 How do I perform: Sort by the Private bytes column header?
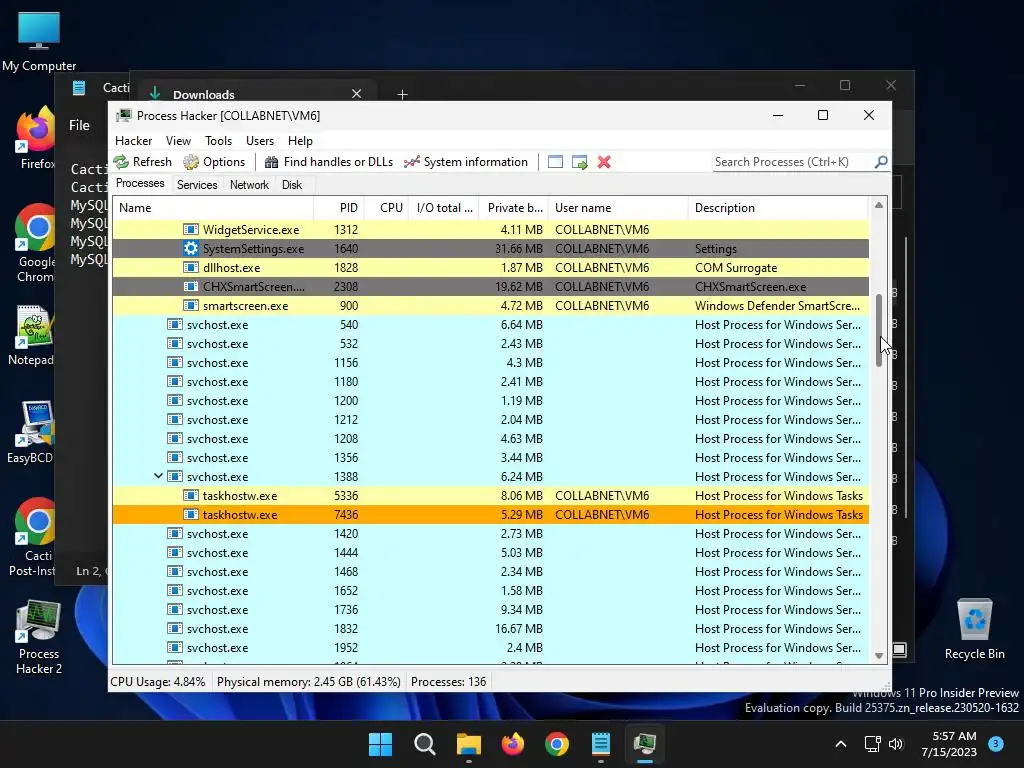tap(515, 208)
